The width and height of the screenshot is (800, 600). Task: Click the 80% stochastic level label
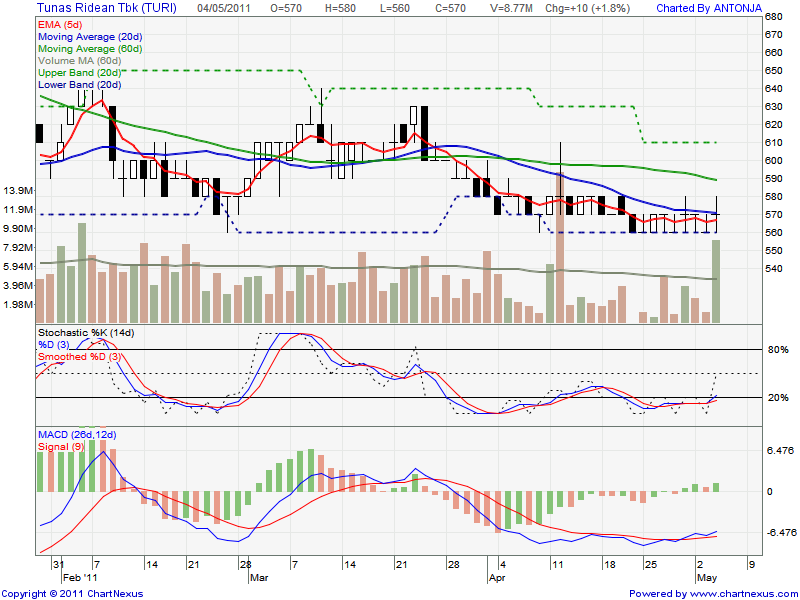tap(778, 349)
